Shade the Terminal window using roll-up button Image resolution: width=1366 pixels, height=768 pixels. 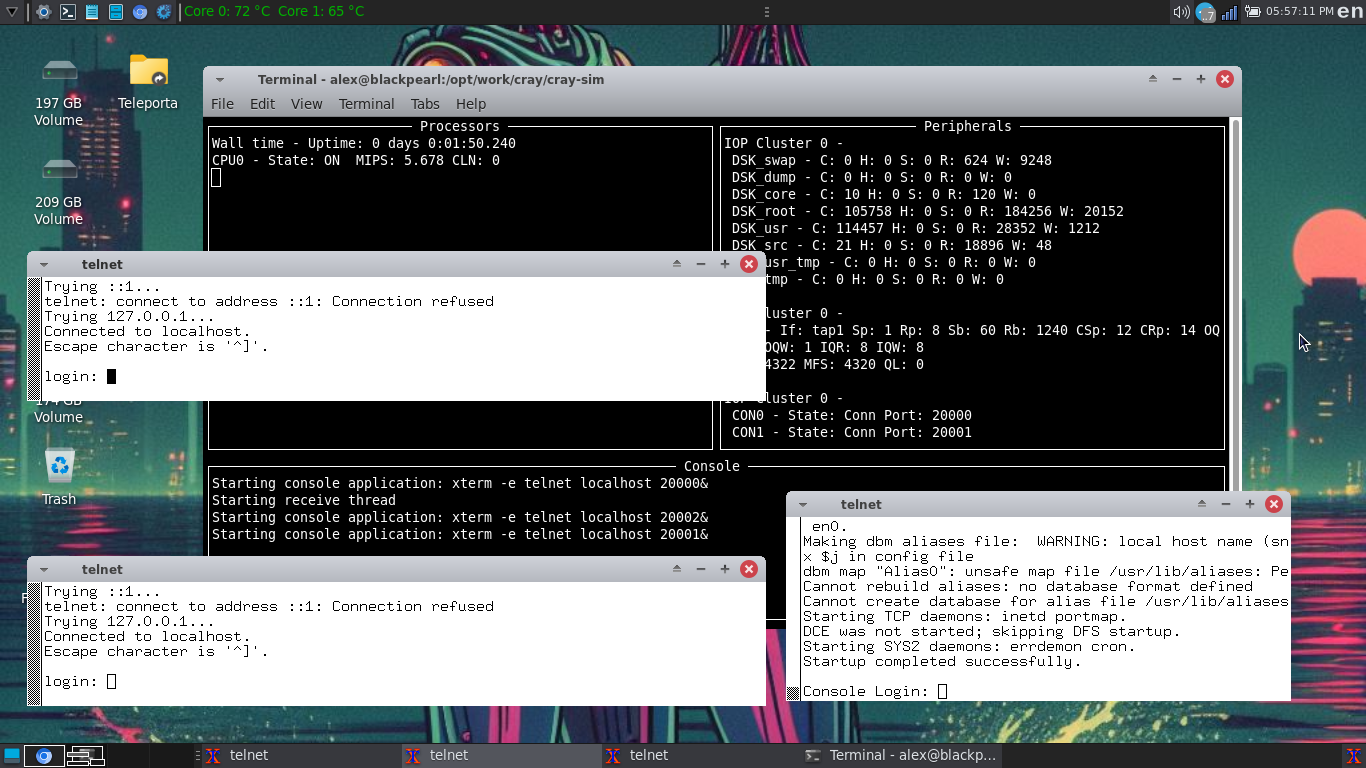(x=1153, y=79)
